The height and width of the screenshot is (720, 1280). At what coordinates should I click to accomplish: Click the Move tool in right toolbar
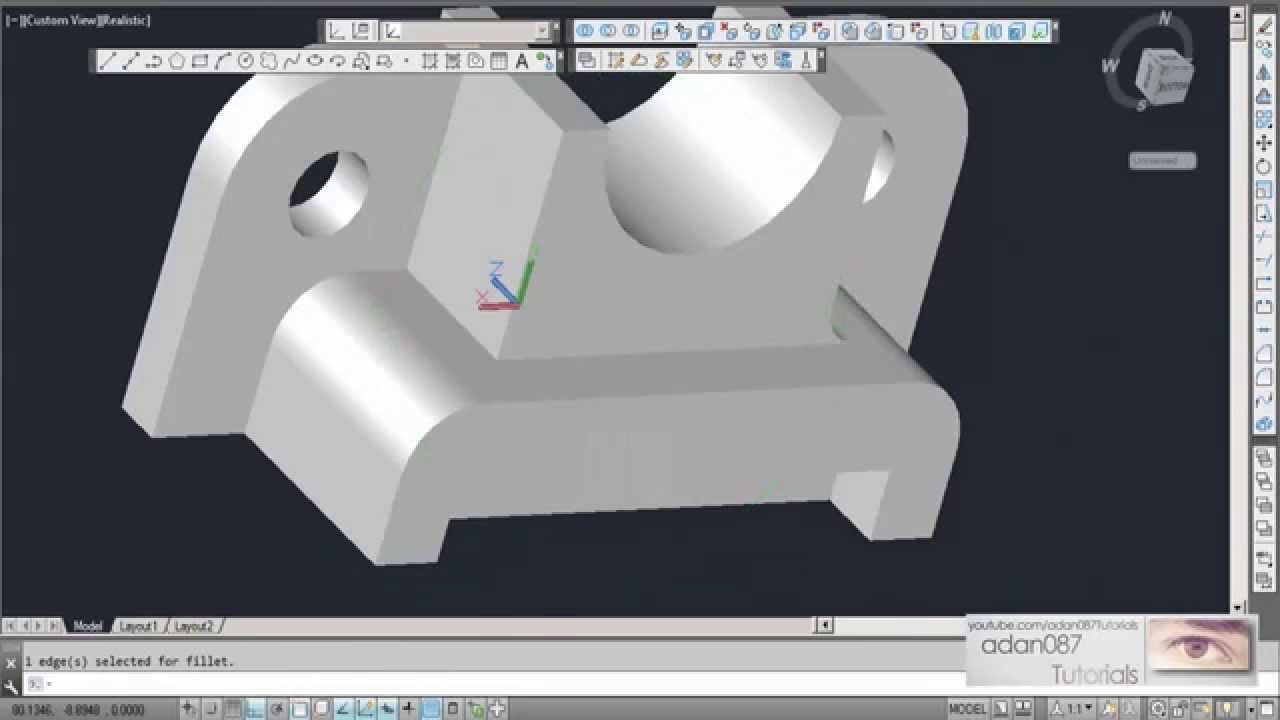coord(1264,143)
